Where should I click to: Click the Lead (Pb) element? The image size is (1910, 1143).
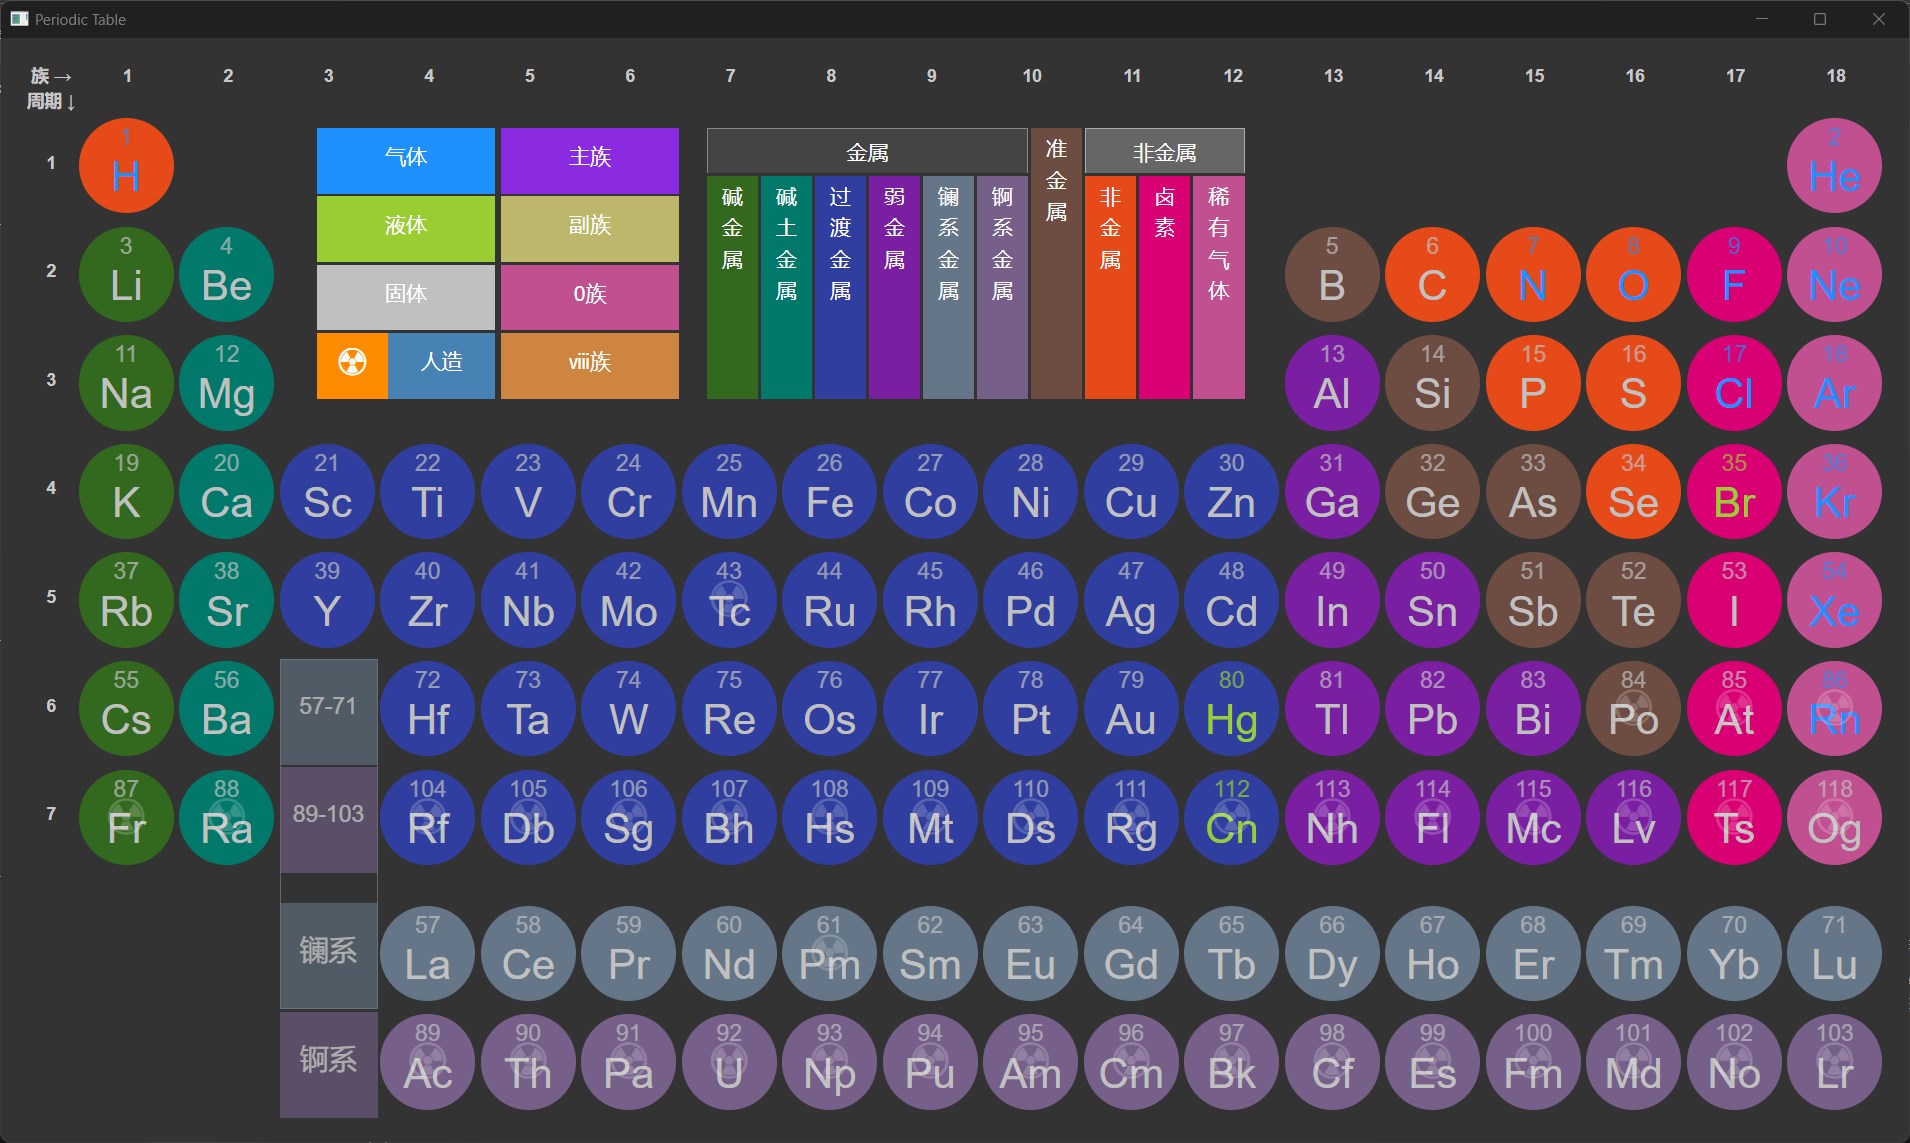click(1432, 709)
